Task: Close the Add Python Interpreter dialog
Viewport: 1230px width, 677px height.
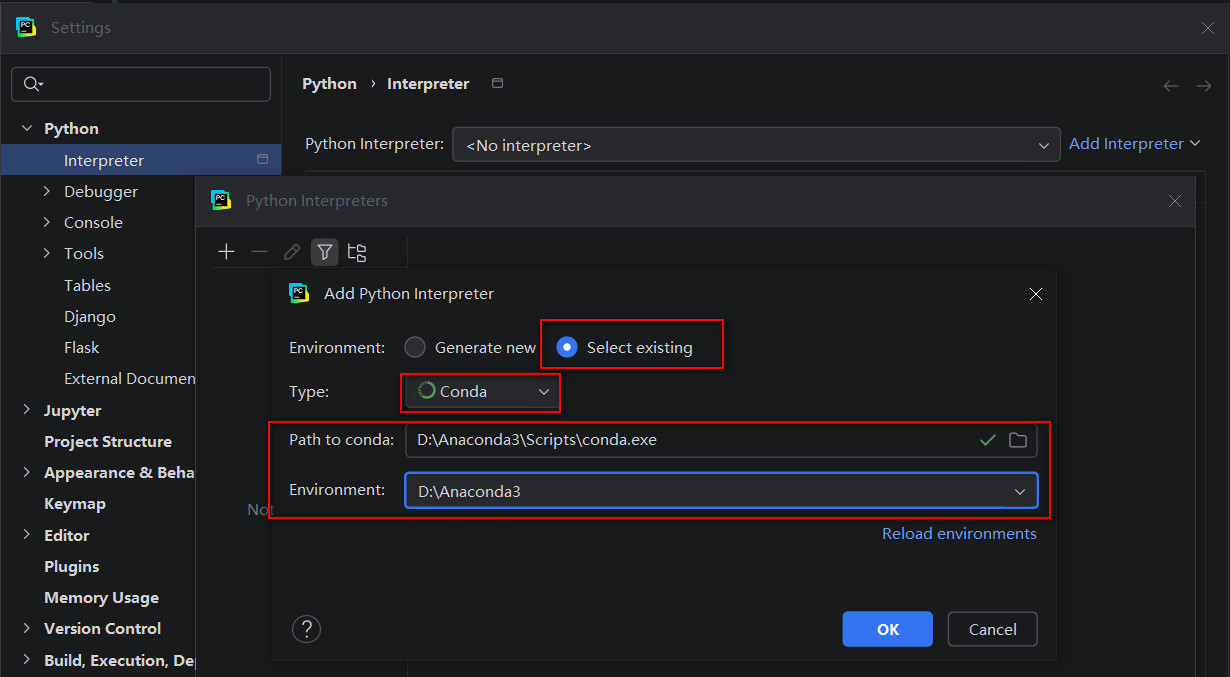Action: coord(1036,294)
